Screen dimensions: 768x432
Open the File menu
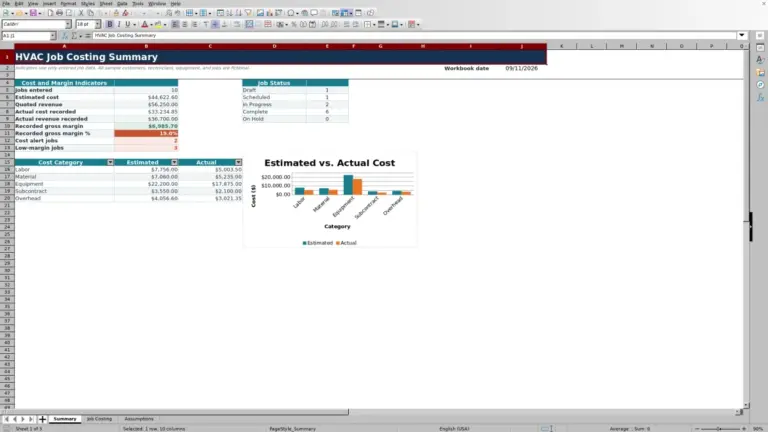pyautogui.click(x=6, y=3)
